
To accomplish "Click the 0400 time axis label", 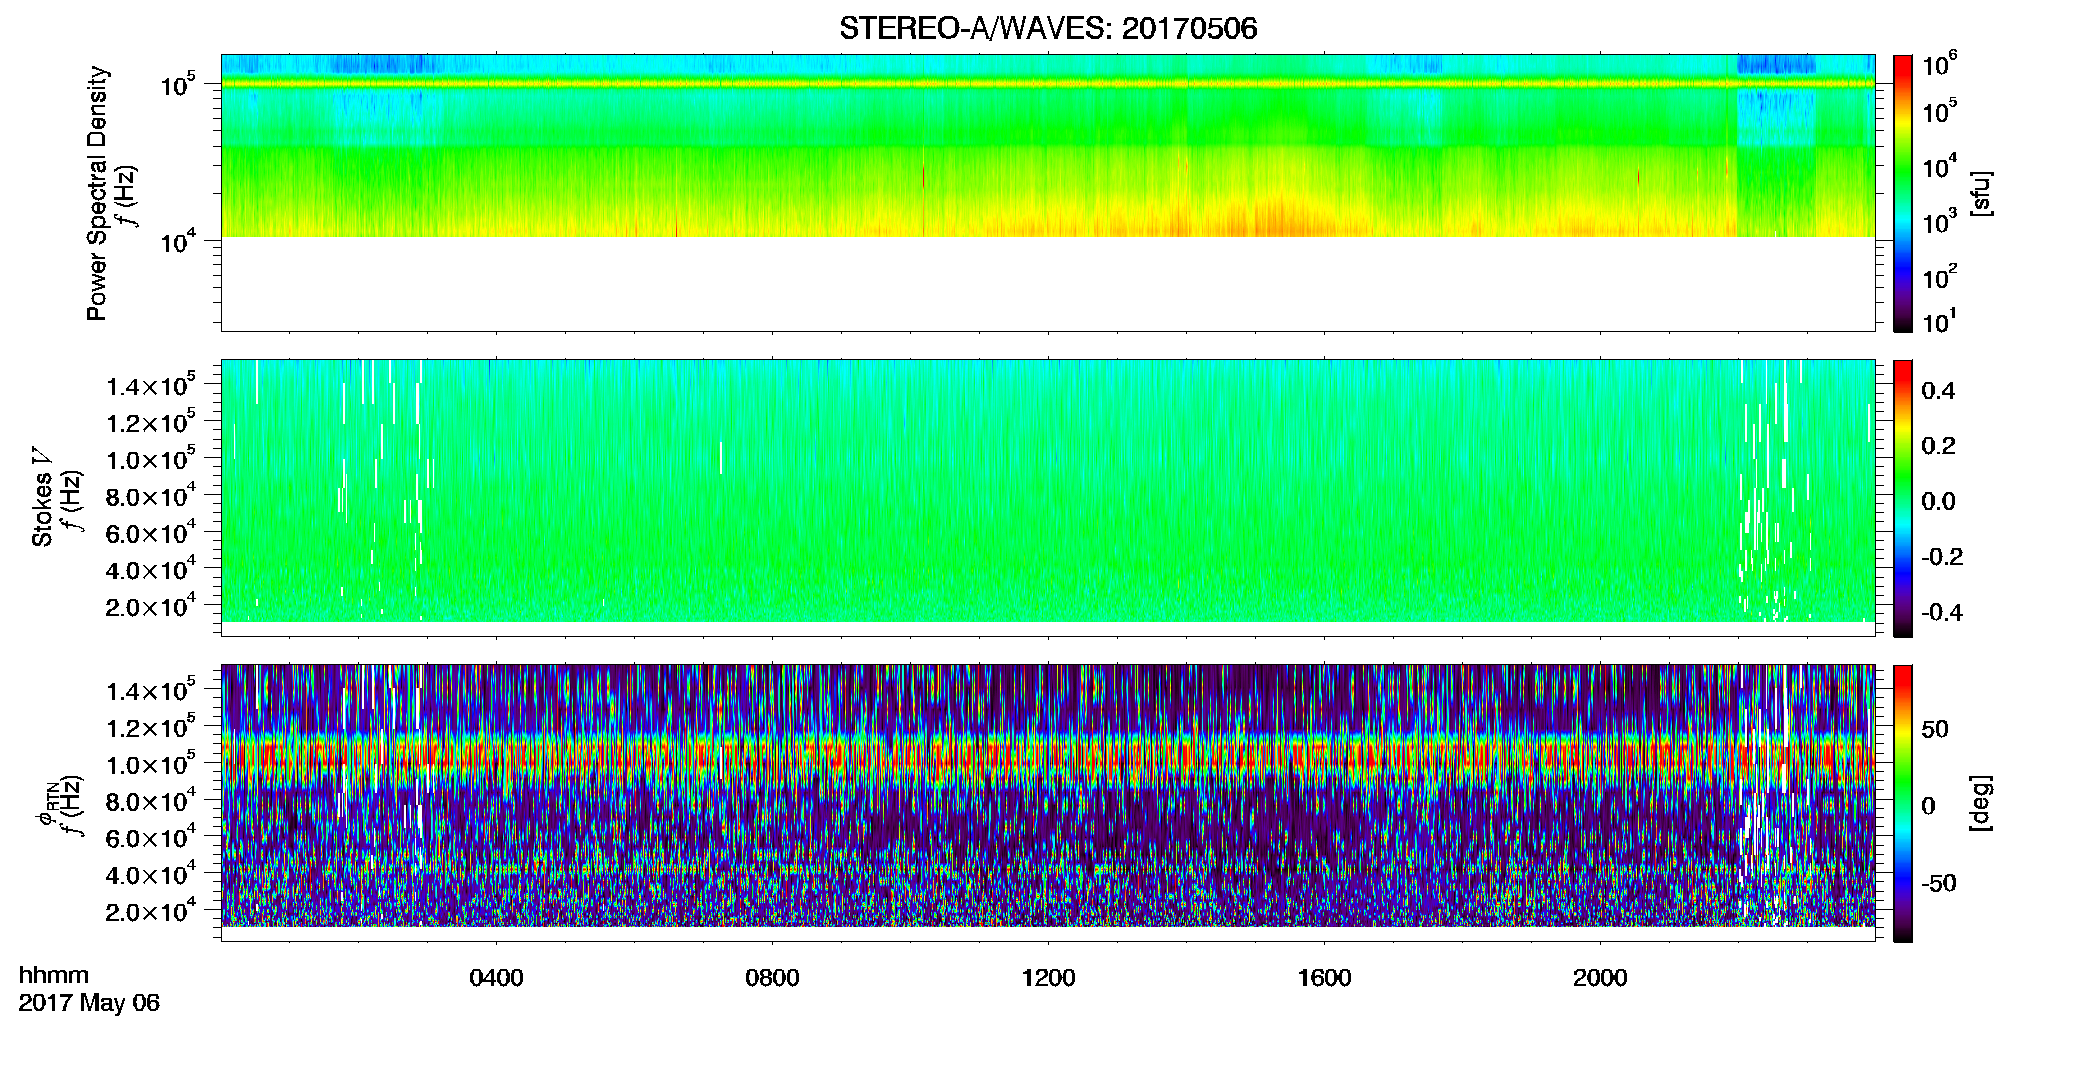I will 496,978.
